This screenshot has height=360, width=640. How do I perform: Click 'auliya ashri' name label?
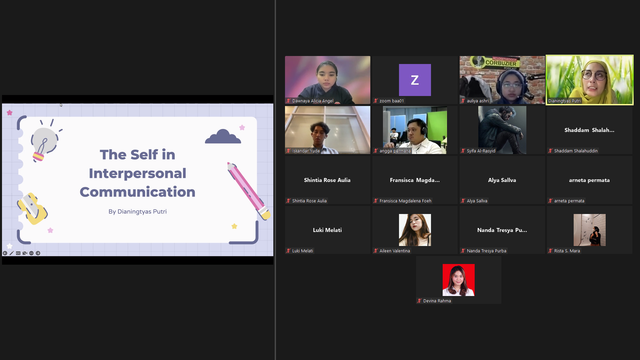click(x=478, y=101)
